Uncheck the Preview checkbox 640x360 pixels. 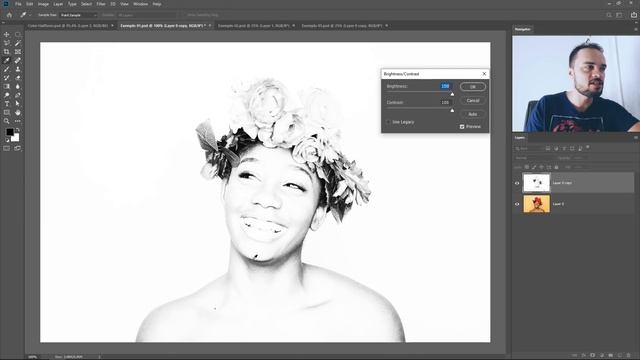click(x=462, y=127)
